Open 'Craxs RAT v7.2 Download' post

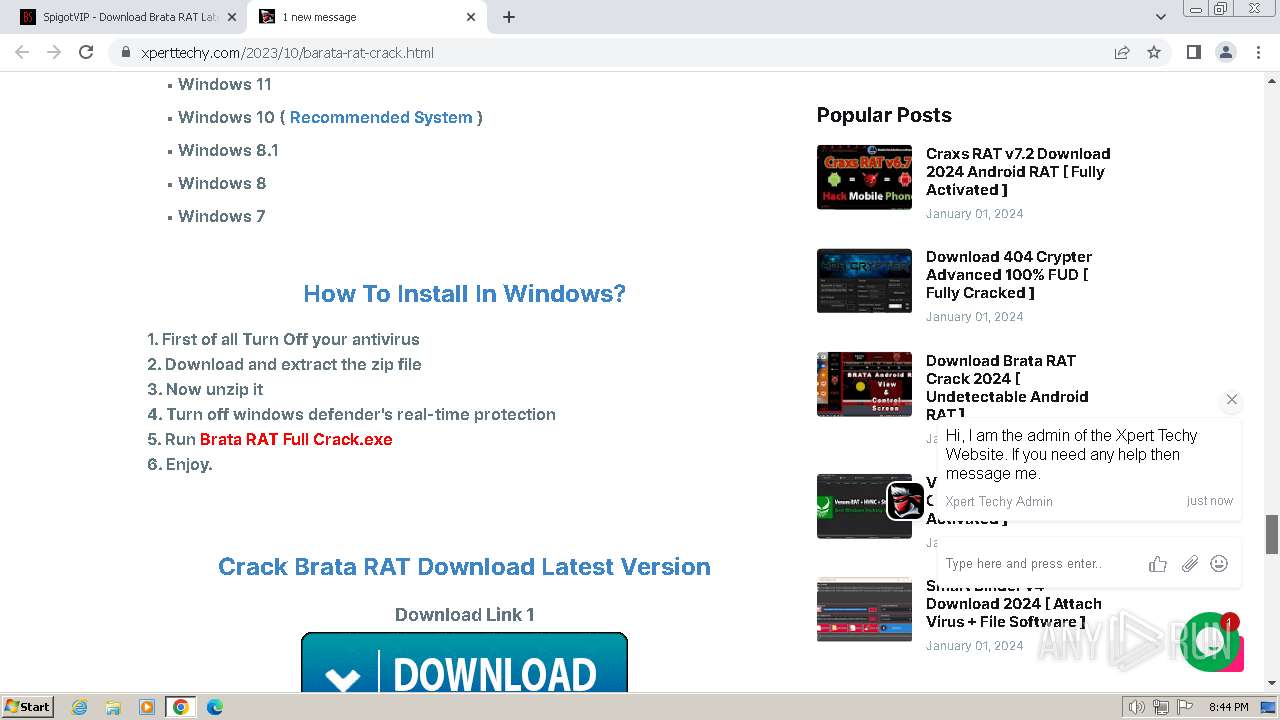pos(1018,171)
